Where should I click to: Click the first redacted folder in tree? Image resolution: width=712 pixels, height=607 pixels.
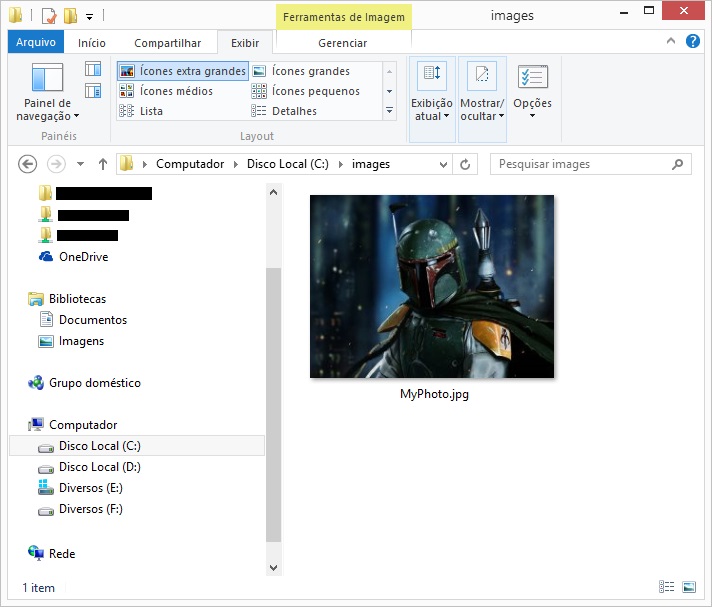(x=95, y=193)
